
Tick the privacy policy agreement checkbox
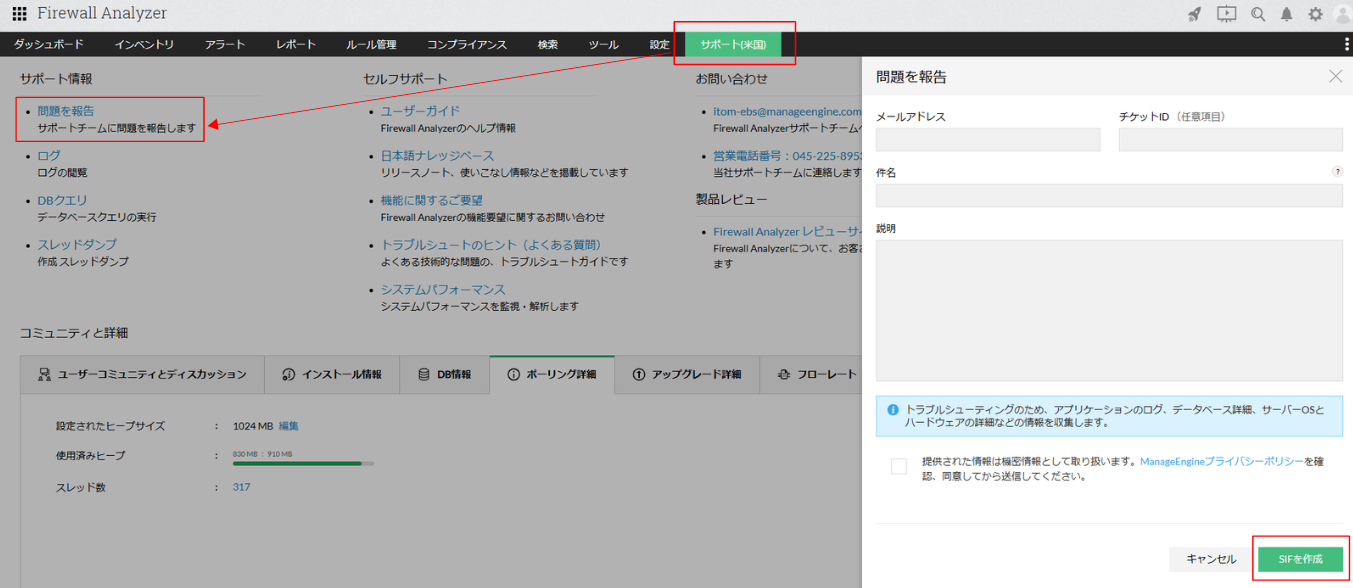point(898,466)
